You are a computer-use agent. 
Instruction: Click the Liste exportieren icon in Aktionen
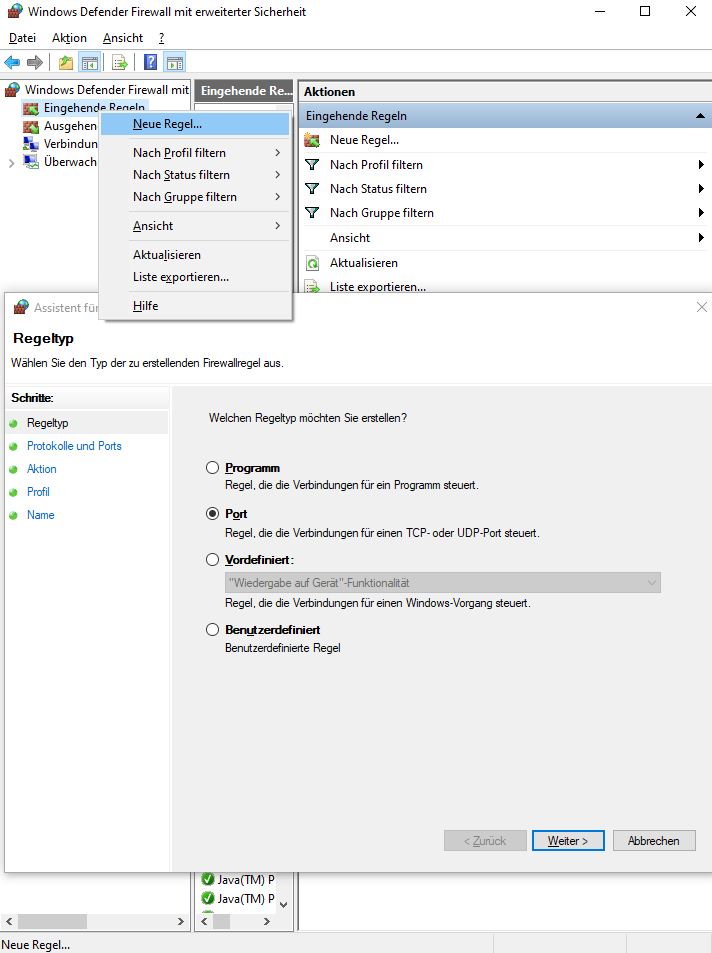(312, 286)
